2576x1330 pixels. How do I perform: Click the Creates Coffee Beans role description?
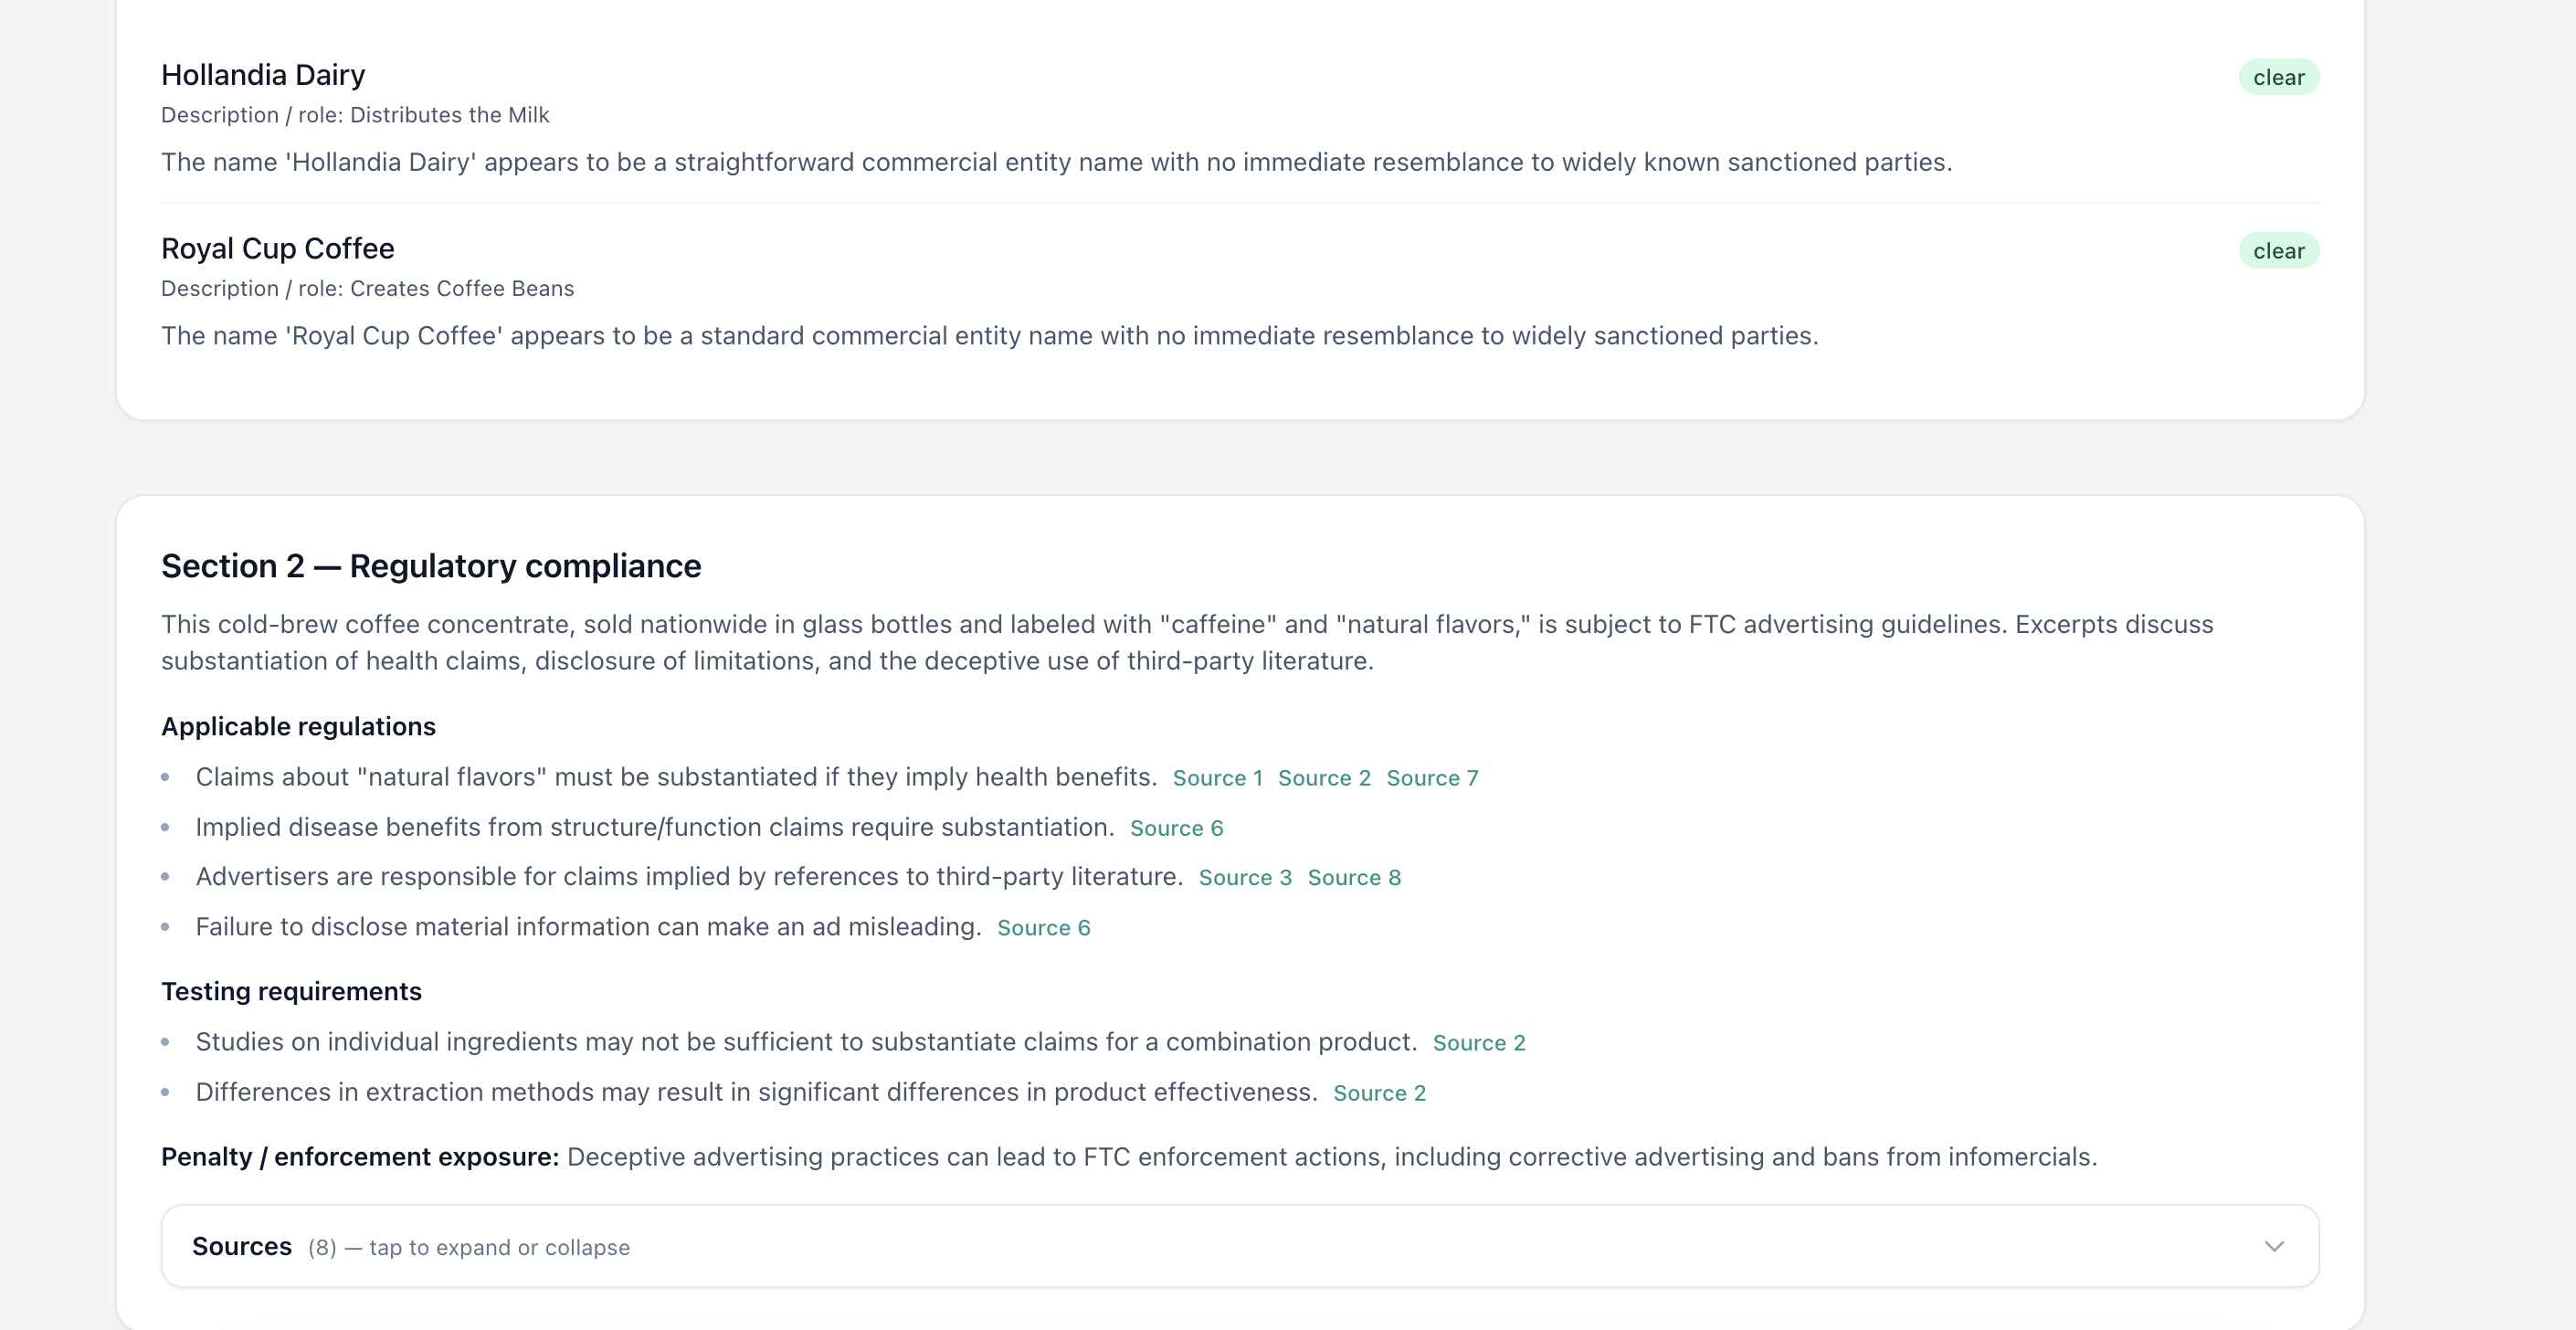(x=461, y=288)
